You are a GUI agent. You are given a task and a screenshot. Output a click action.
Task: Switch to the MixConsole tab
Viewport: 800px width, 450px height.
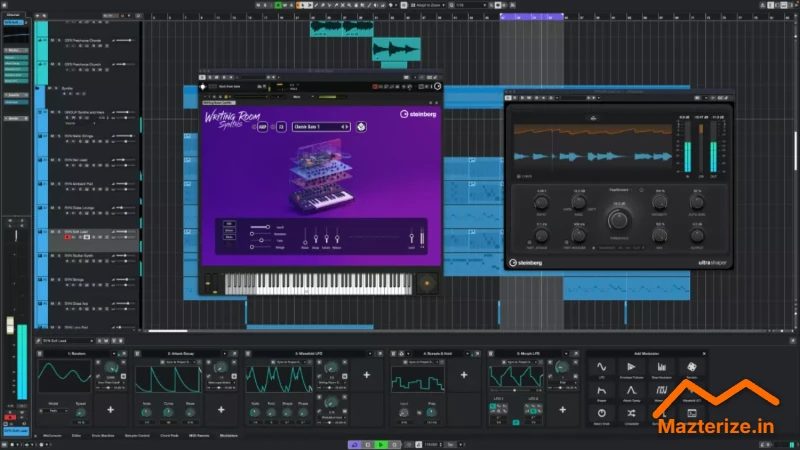52,436
